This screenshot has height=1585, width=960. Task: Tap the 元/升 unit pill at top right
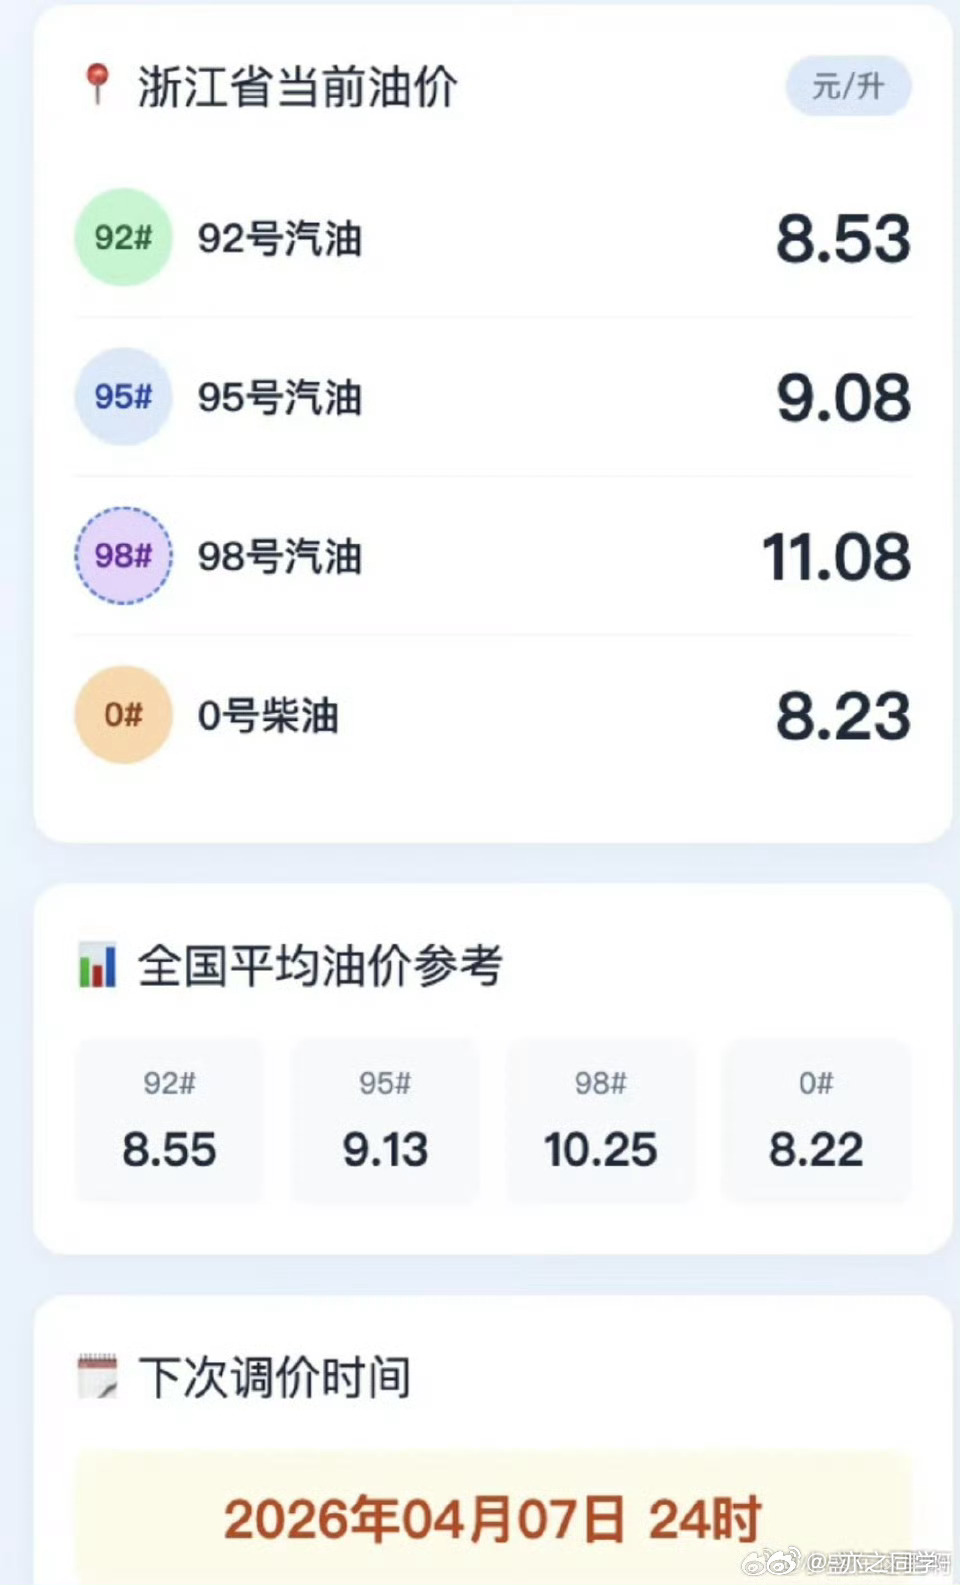point(848,88)
